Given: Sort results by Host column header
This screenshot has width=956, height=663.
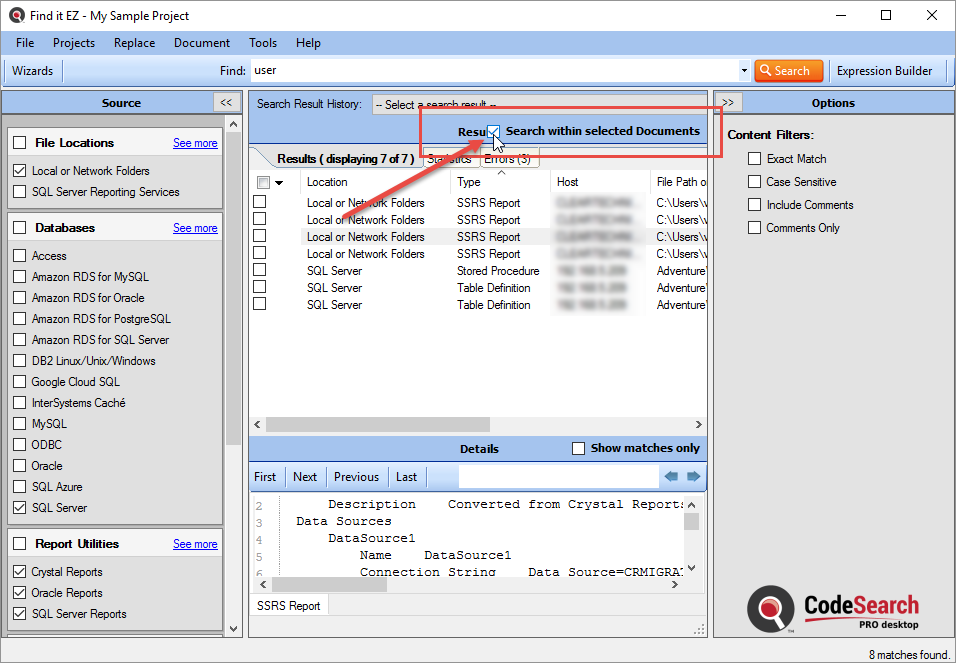Looking at the screenshot, I should [x=567, y=182].
